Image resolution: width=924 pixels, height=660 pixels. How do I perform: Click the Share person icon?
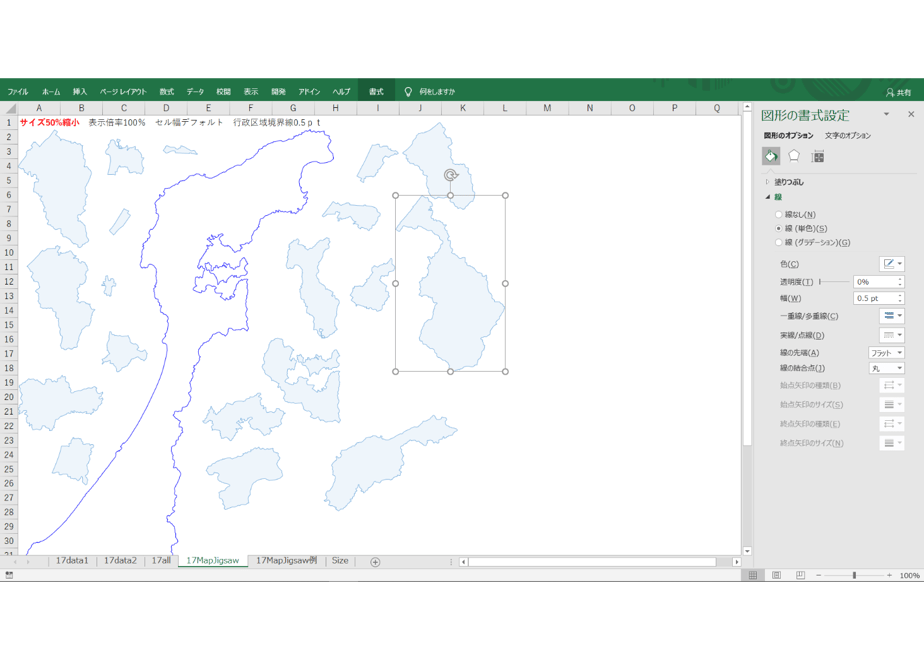point(890,93)
